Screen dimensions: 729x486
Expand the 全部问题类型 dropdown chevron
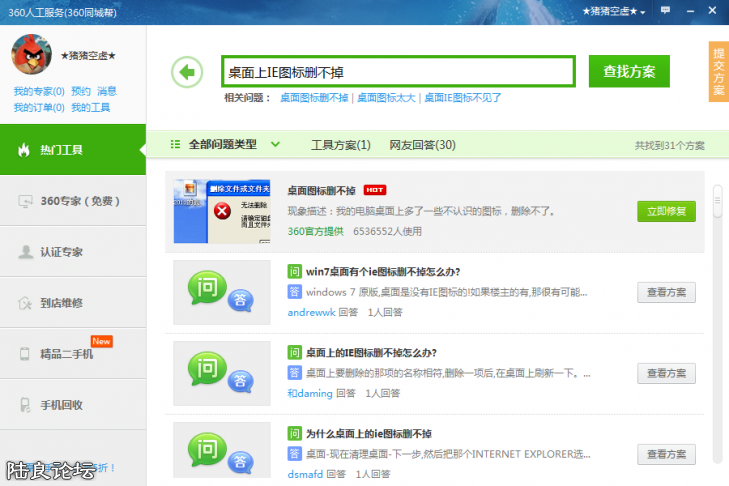(x=276, y=145)
